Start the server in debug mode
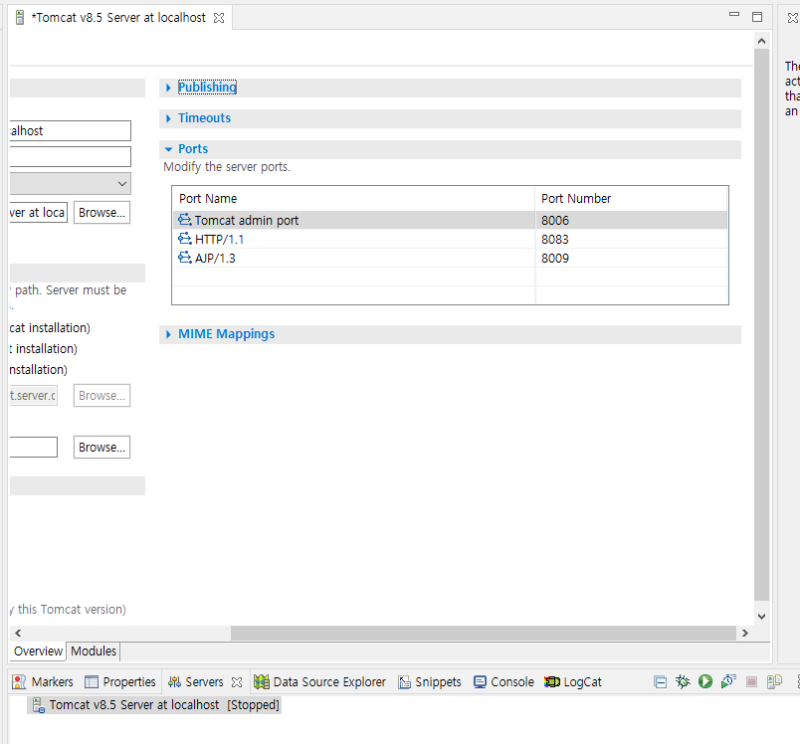 tap(682, 682)
